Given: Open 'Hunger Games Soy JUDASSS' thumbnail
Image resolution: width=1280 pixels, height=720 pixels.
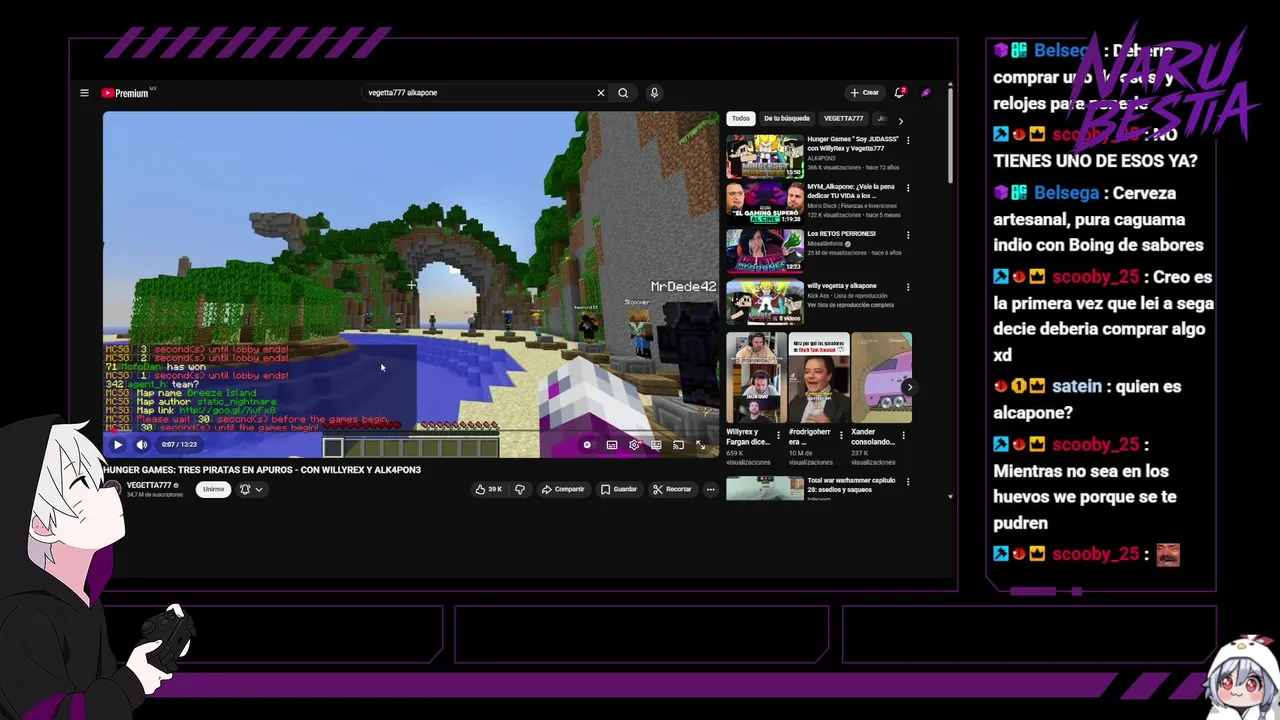Looking at the screenshot, I should [765, 156].
